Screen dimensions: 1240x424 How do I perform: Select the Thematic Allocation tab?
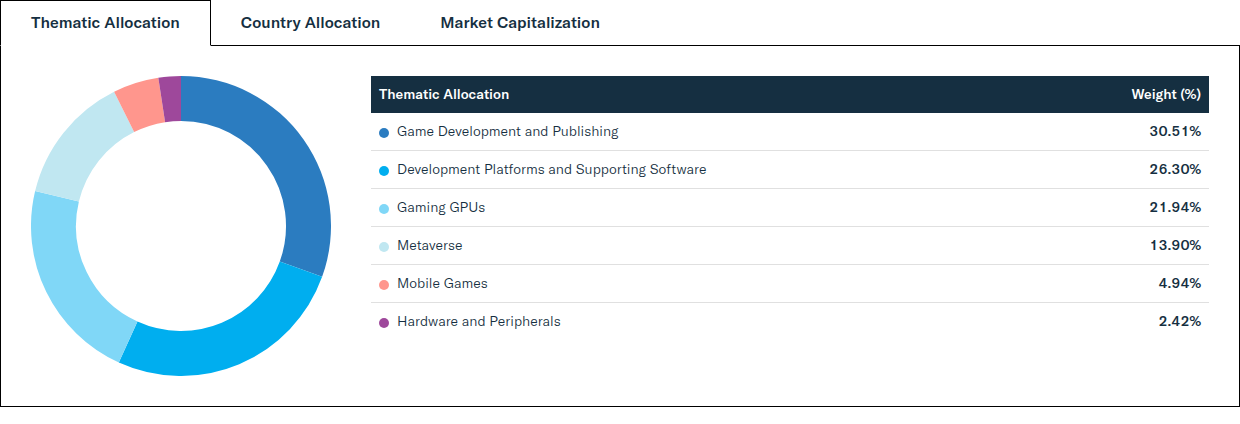coord(105,22)
